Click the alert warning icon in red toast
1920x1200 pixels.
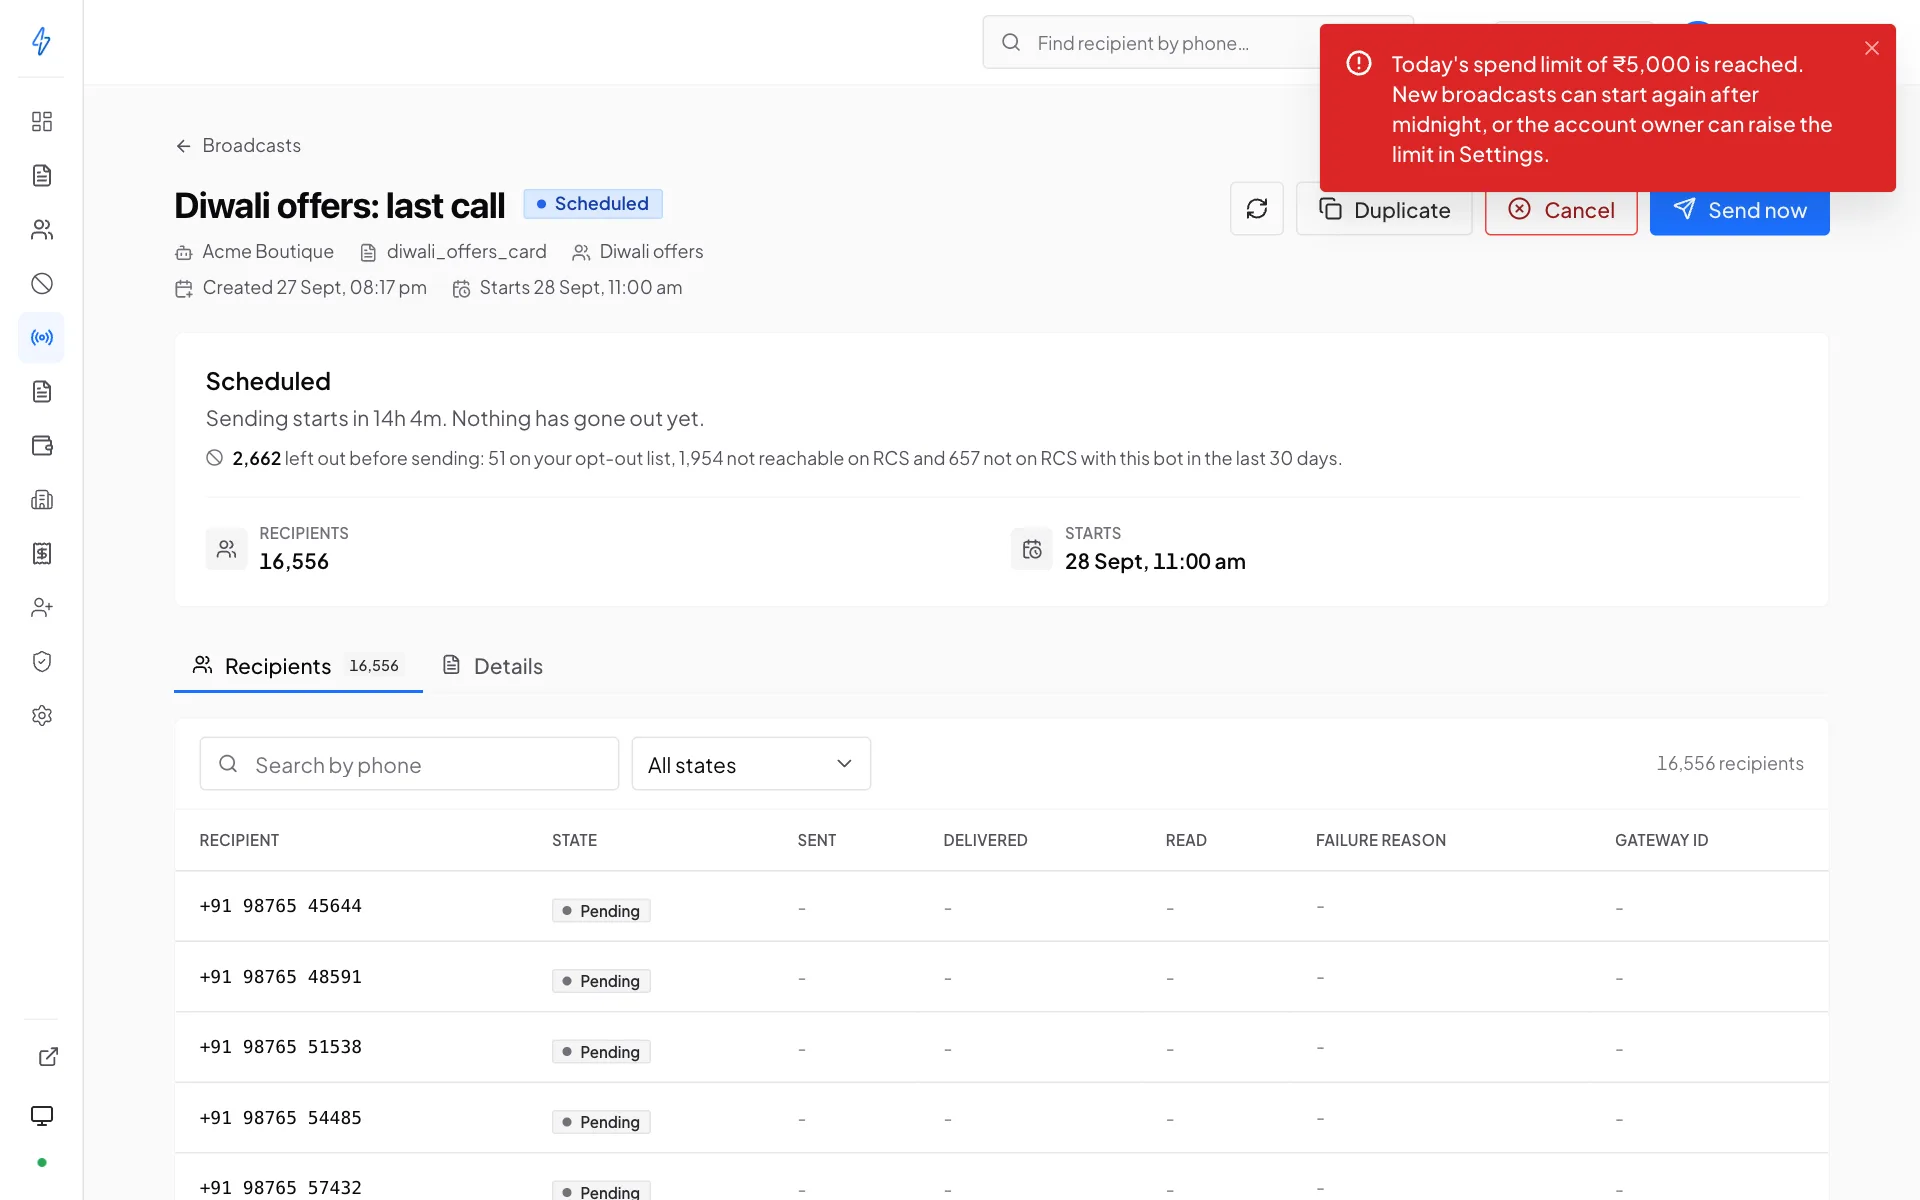[x=1359, y=64]
